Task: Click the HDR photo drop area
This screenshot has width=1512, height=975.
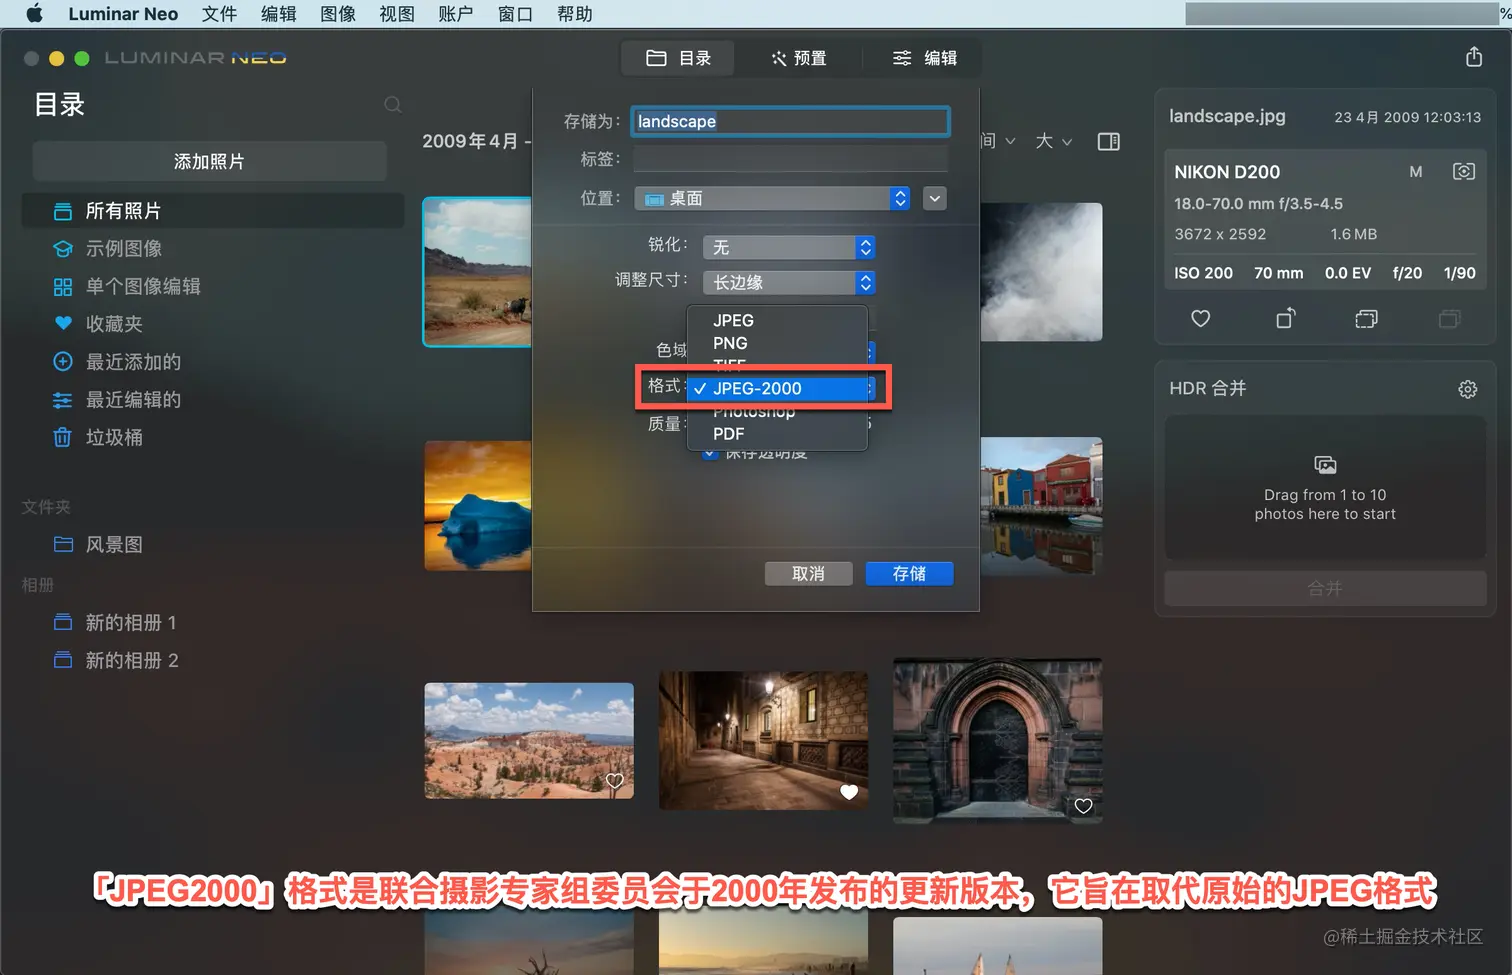Action: click(x=1325, y=488)
